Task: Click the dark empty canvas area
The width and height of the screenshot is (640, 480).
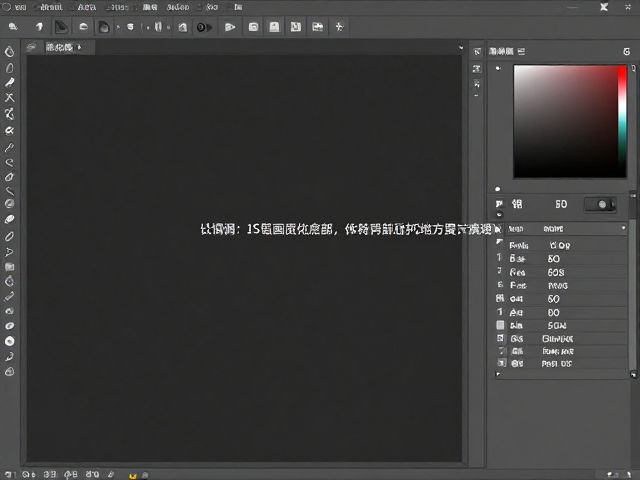Action: (x=244, y=258)
